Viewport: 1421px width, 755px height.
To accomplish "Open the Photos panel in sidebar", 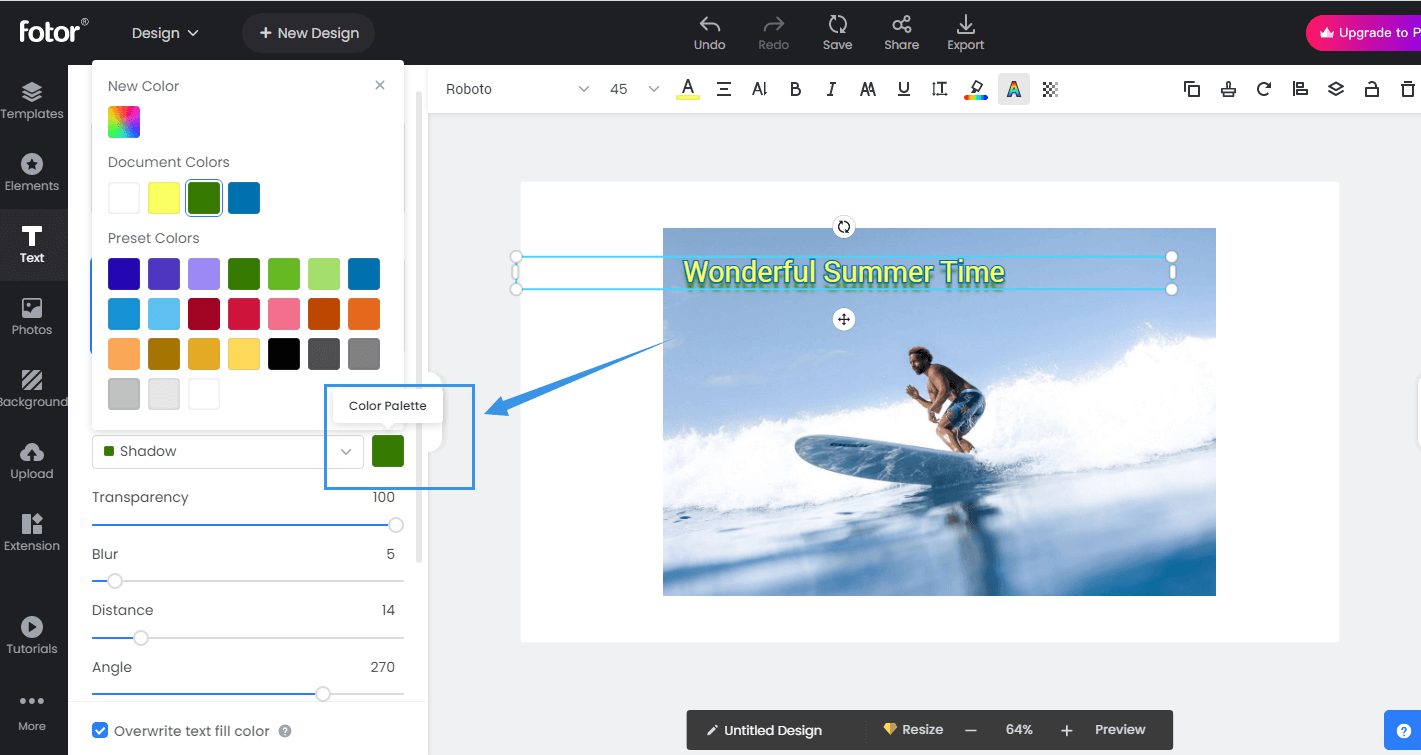I will [x=32, y=317].
